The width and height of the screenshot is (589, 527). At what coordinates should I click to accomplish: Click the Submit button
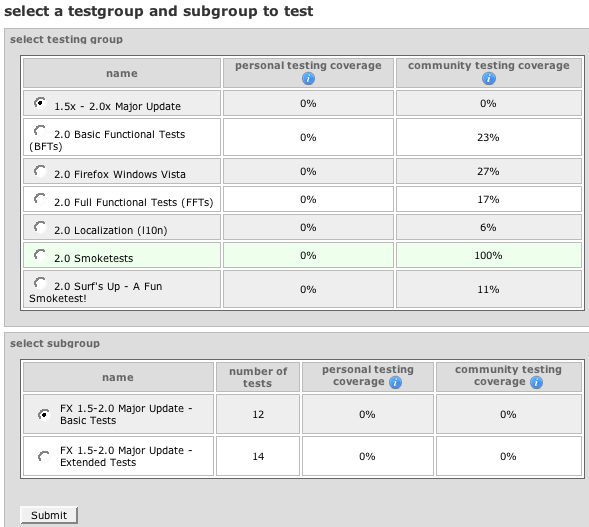[x=49, y=515]
